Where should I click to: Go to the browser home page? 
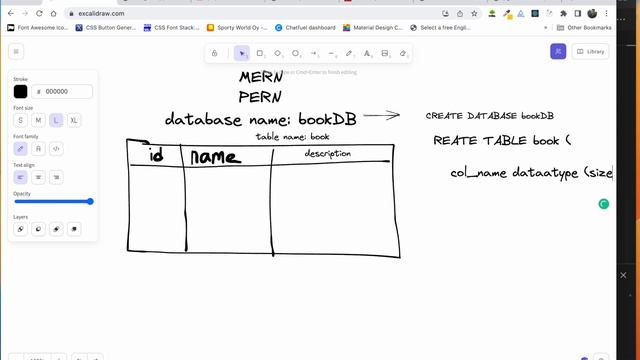point(53,13)
